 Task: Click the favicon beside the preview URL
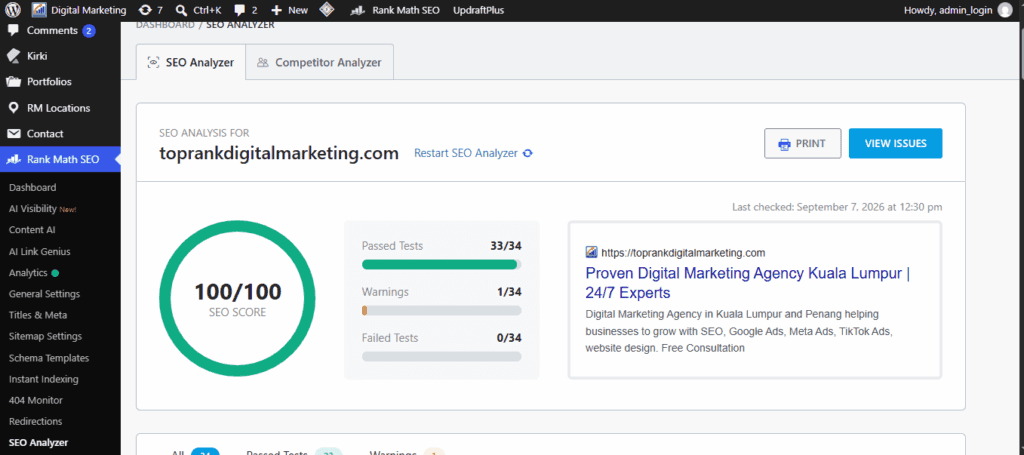tap(592, 252)
